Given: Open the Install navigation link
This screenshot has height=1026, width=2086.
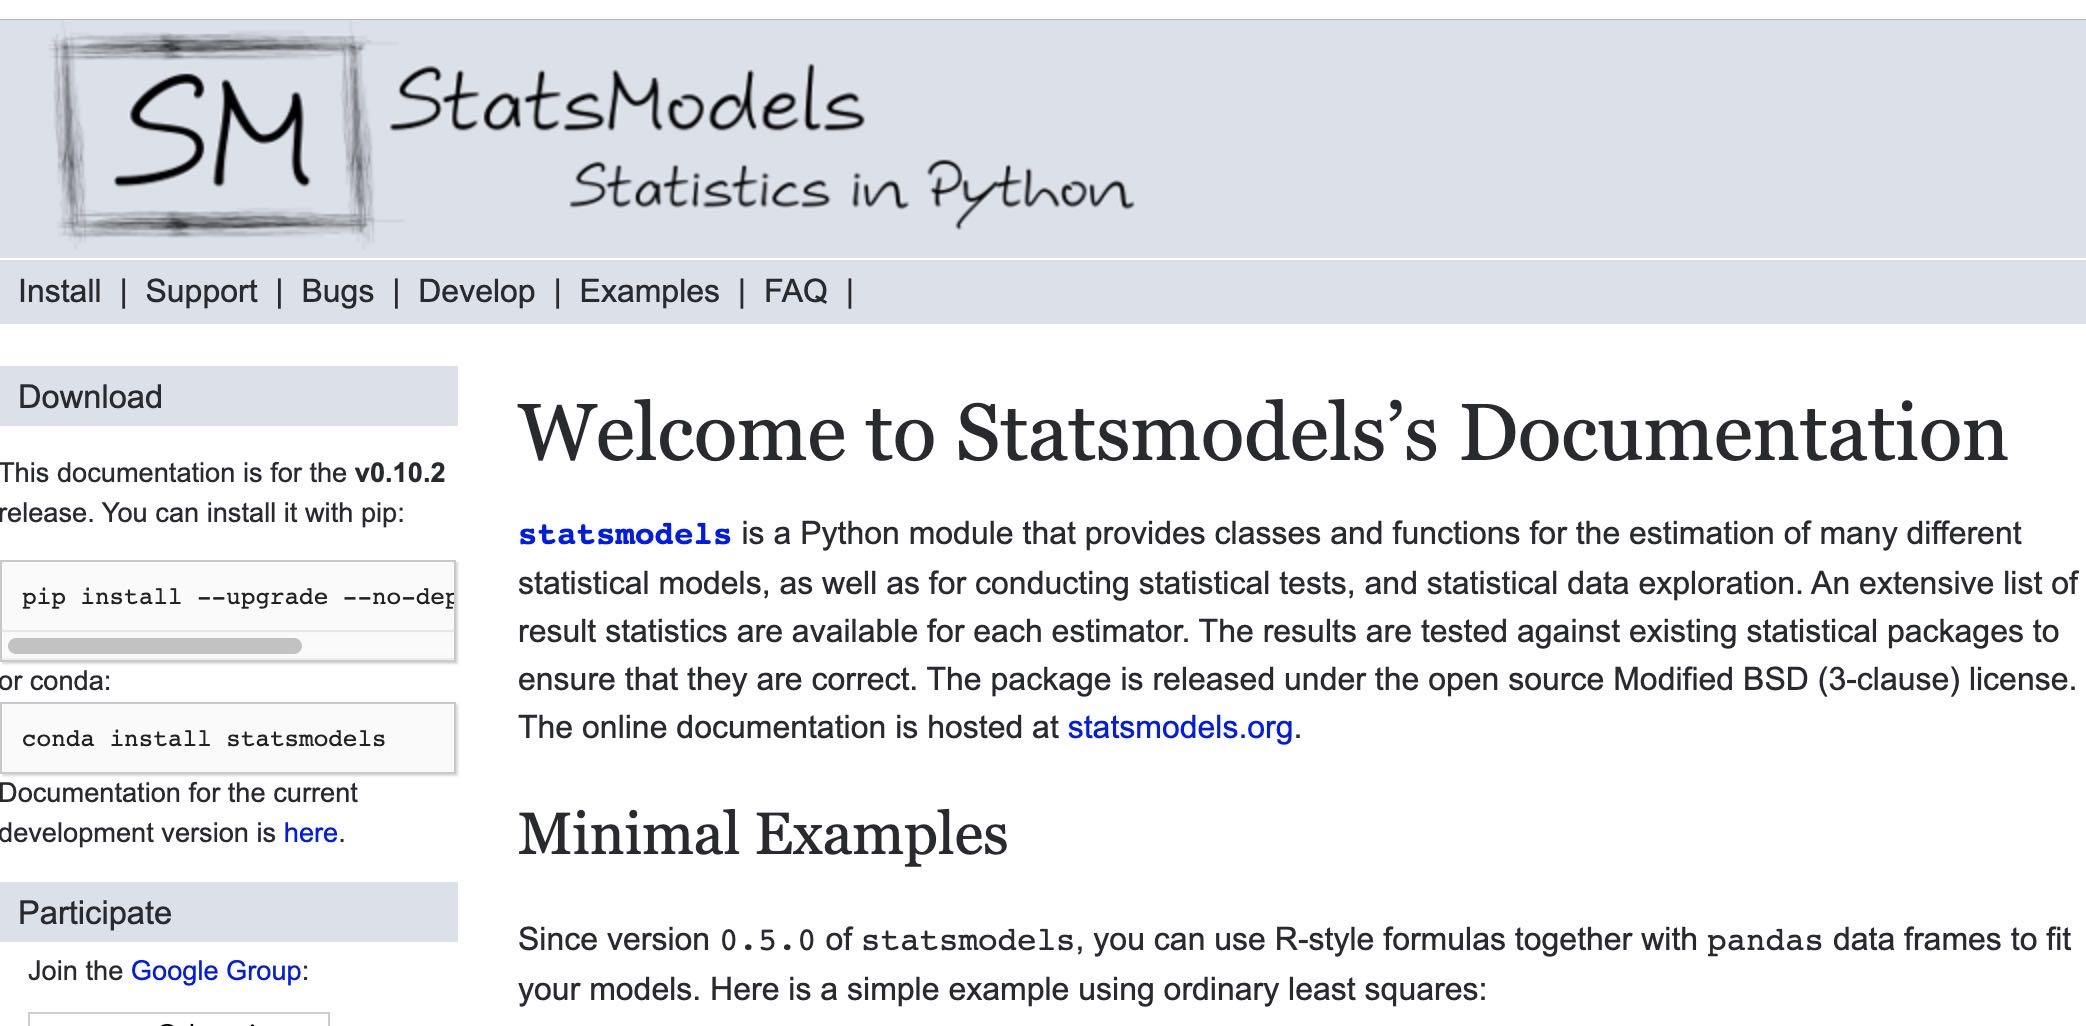Looking at the screenshot, I should click(x=59, y=291).
